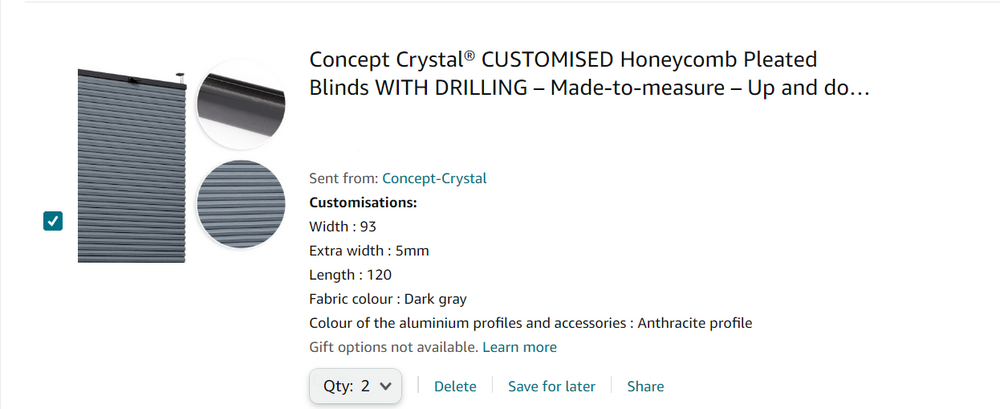Delete this item from the basket
The image size is (1000, 409).
tap(455, 386)
